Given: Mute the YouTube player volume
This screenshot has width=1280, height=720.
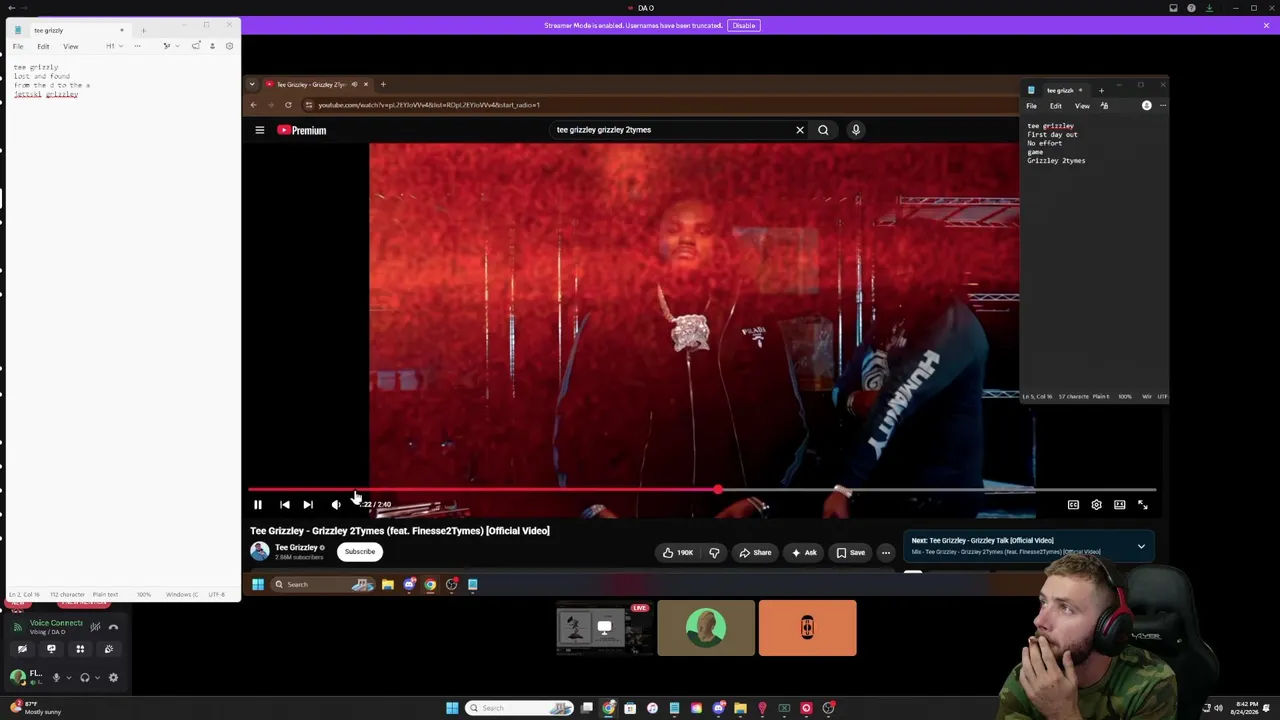Looking at the screenshot, I should click(336, 505).
